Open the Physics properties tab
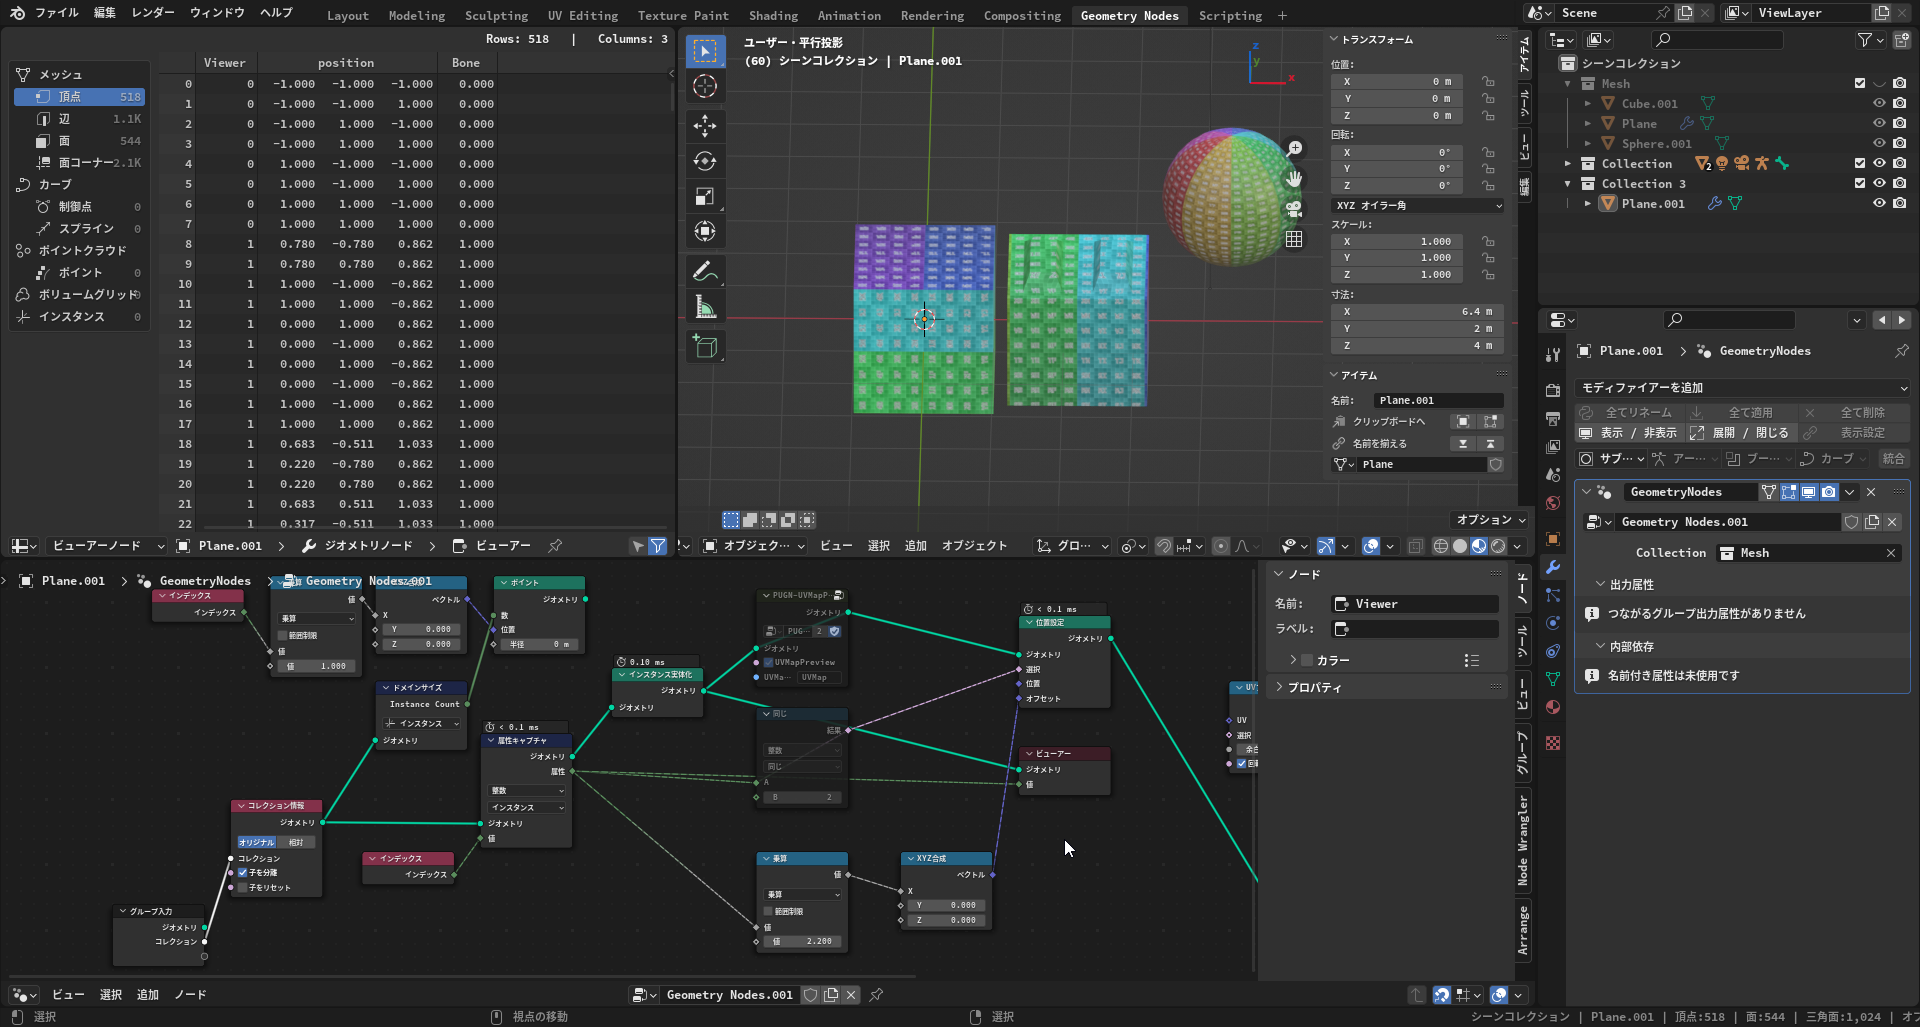This screenshot has width=1920, height=1027. [1553, 623]
